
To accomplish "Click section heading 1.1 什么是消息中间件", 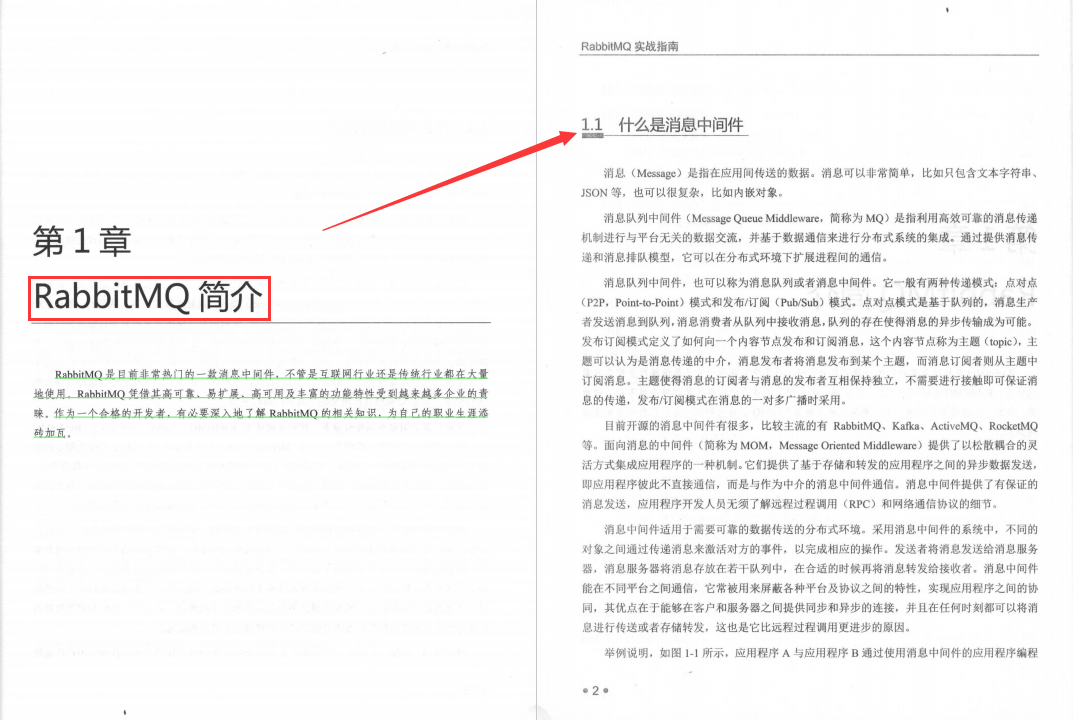I will coord(662,125).
